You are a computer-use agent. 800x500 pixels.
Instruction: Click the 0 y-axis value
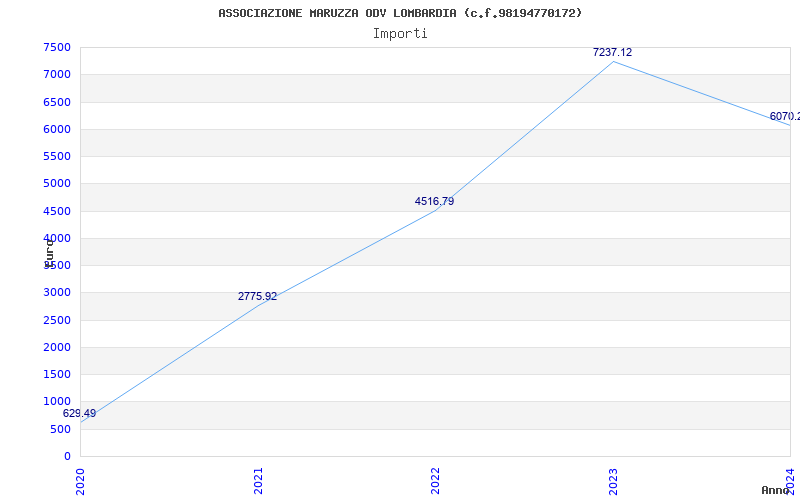click(67, 457)
